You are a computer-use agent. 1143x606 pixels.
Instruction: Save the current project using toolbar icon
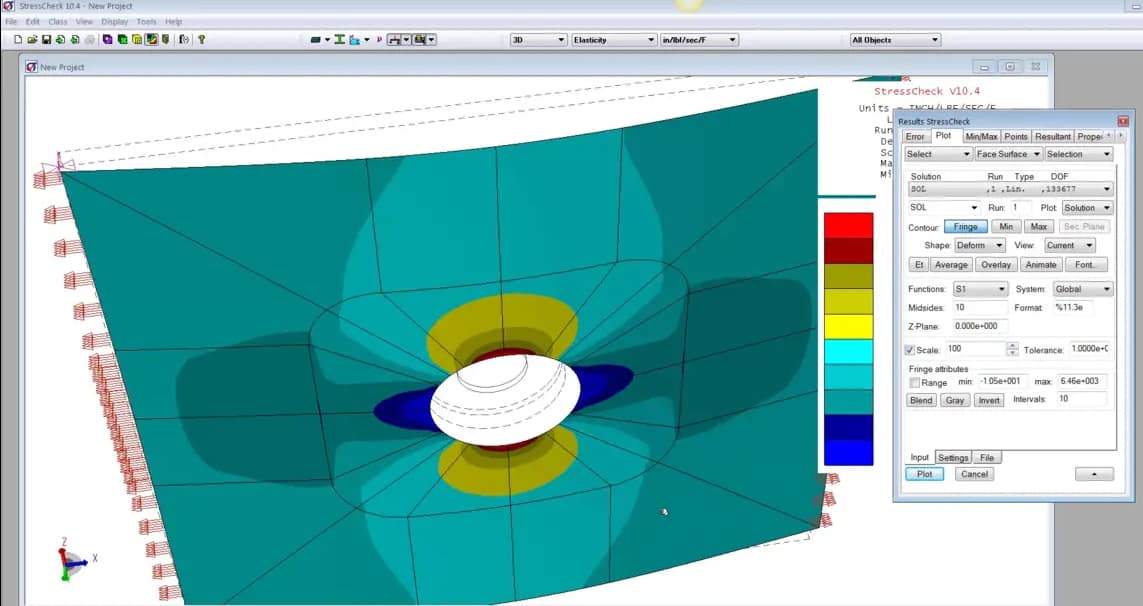click(x=46, y=39)
